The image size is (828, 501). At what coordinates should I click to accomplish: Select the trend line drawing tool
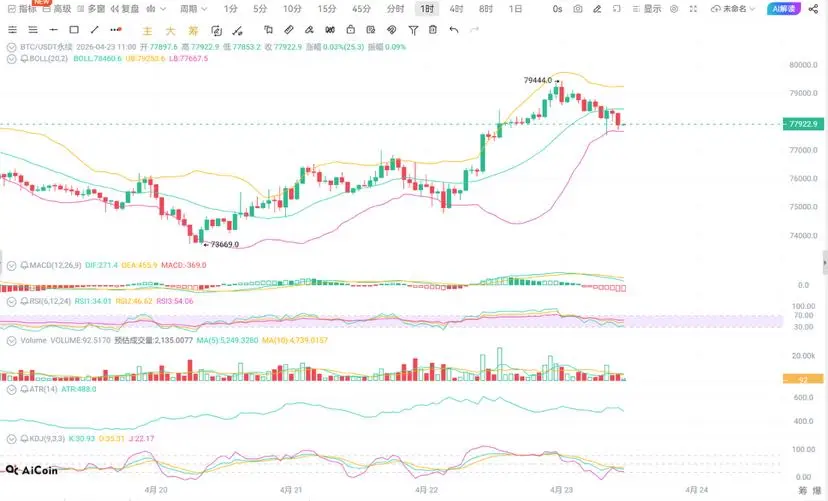click(x=95, y=30)
